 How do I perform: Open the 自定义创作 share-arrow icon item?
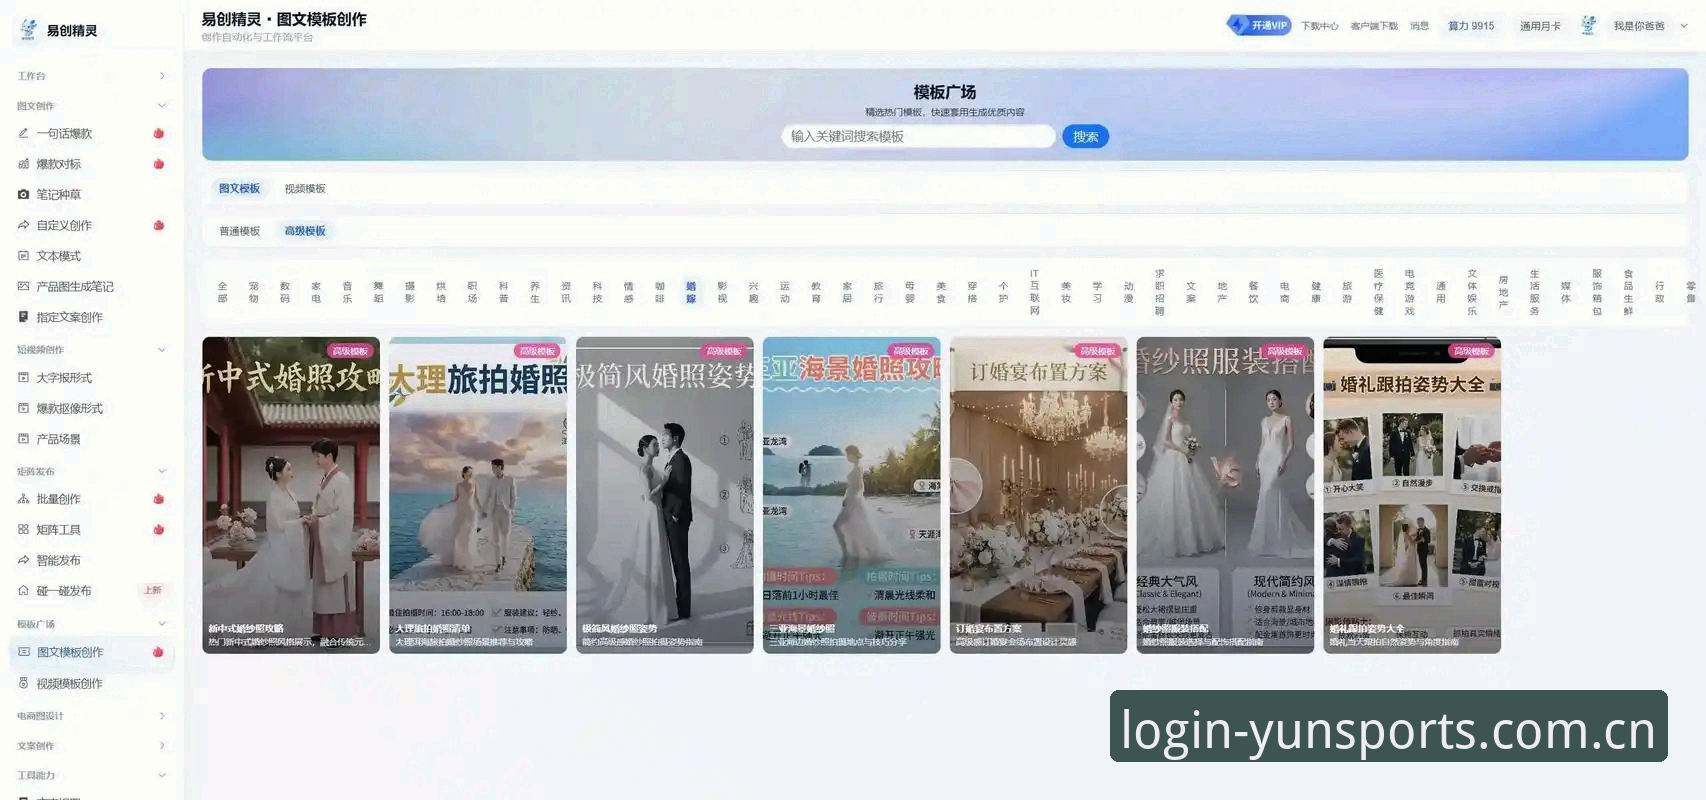[x=23, y=225]
